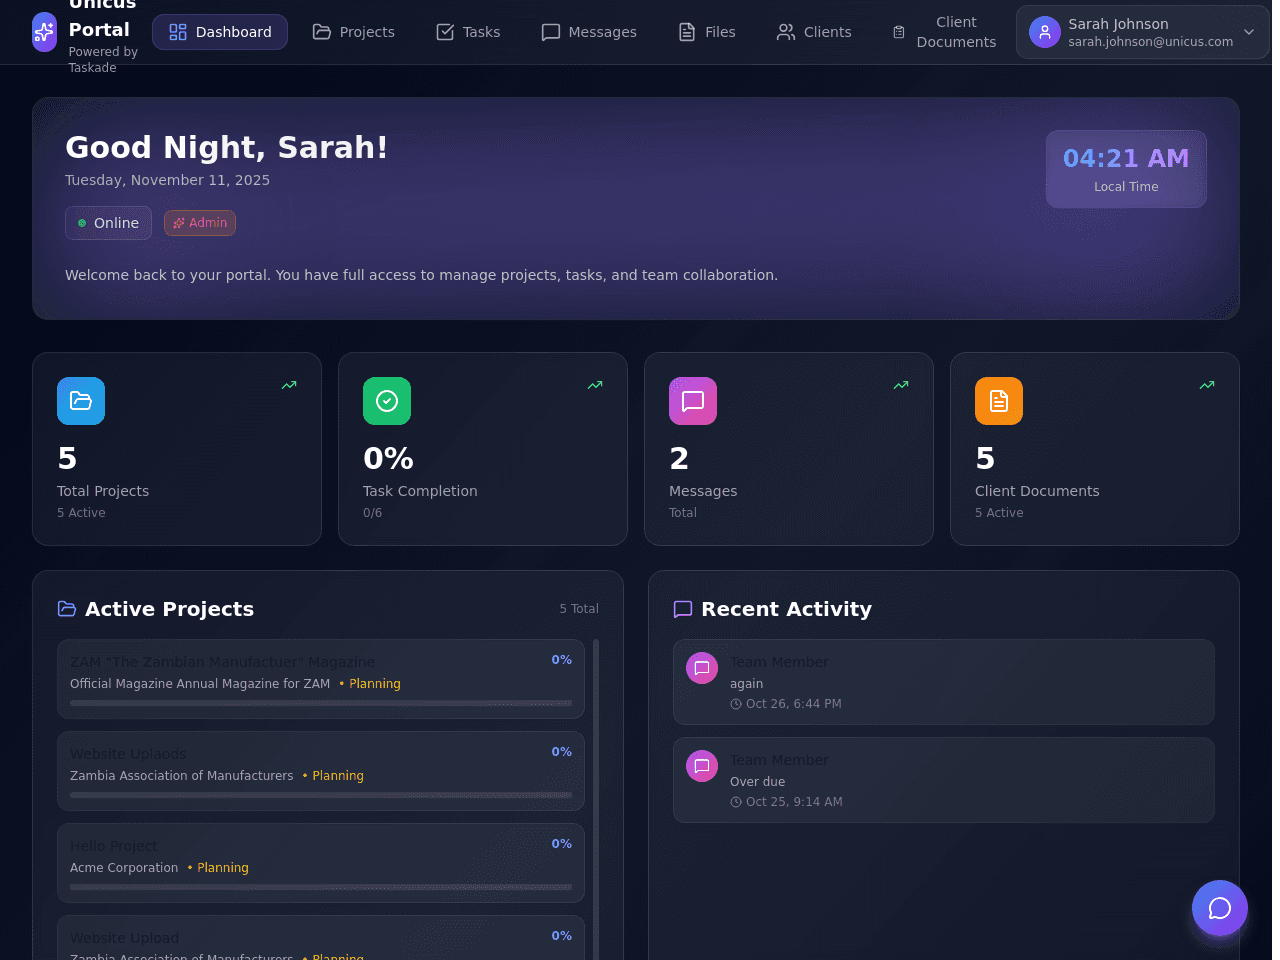Click the 04:21 AM local time widget
Viewport: 1280px width, 960px height.
pyautogui.click(x=1126, y=169)
